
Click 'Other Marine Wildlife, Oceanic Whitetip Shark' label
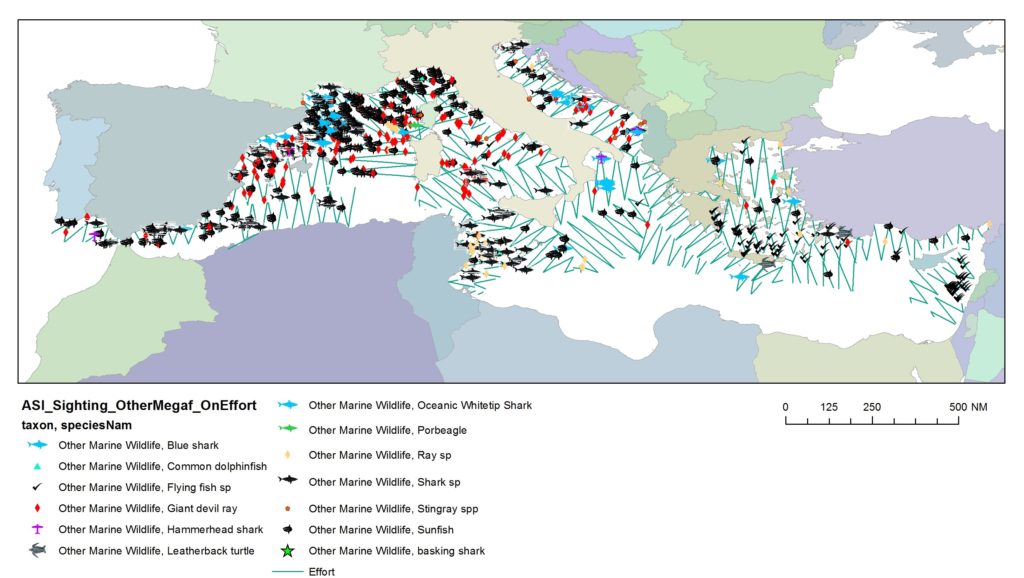[x=420, y=405]
